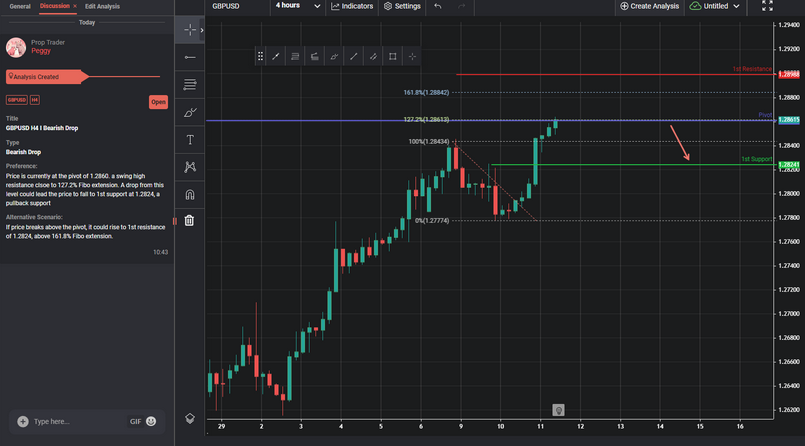The height and width of the screenshot is (446, 805).
Task: Redo the chart action
Action: click(x=462, y=6)
